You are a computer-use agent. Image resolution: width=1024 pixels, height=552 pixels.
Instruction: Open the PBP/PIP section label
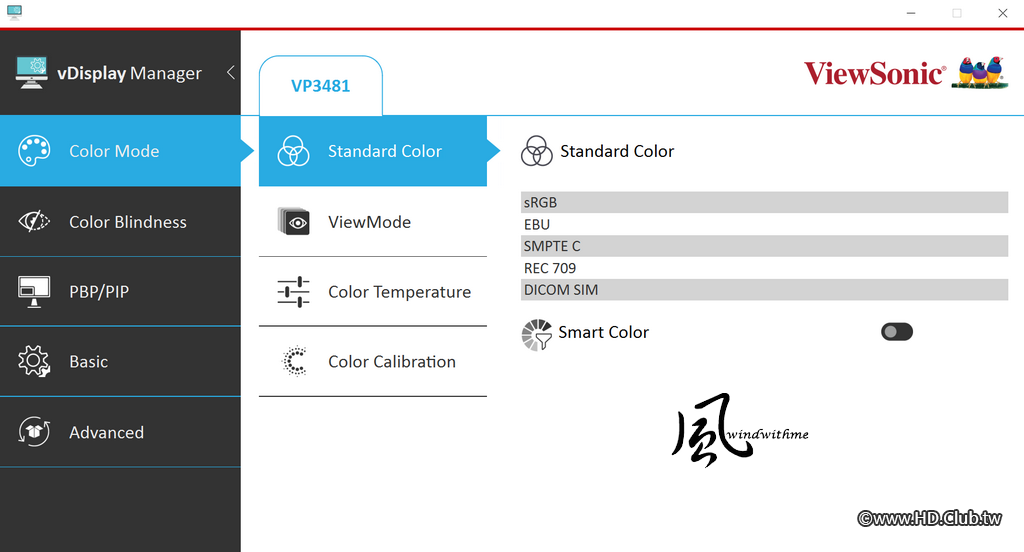(99, 292)
